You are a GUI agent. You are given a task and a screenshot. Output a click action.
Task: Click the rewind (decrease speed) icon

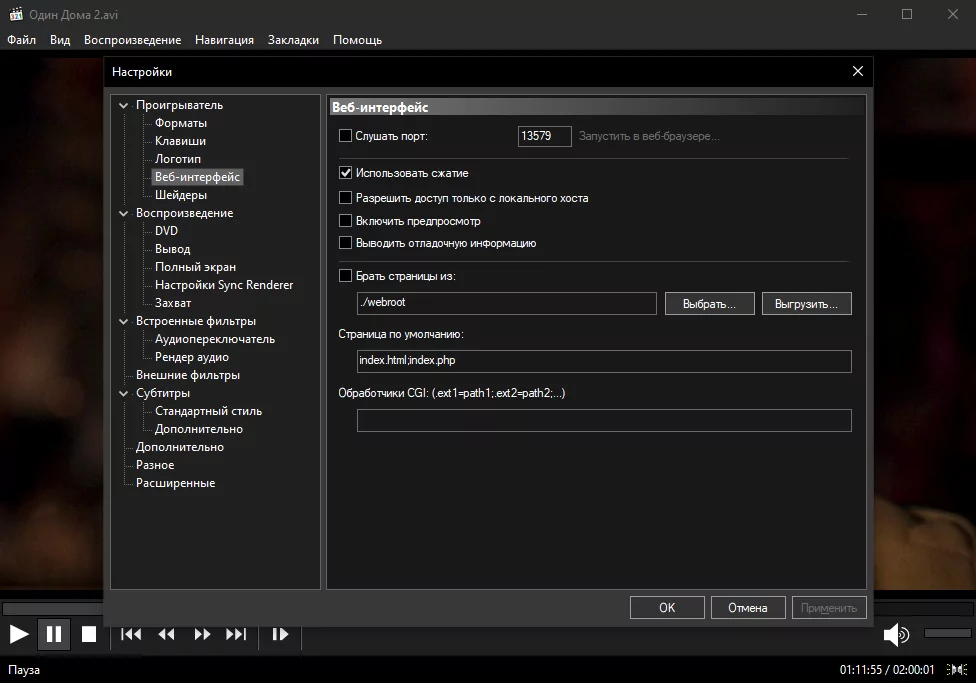tap(167, 634)
